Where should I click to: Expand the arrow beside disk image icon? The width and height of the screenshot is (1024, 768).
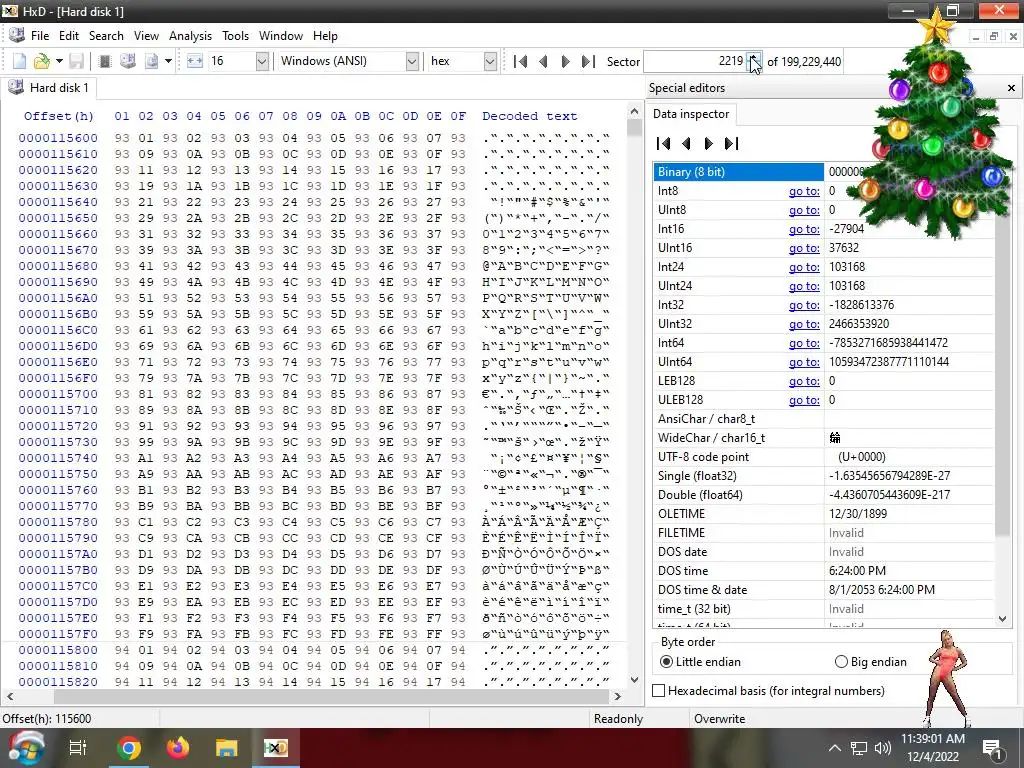(x=168, y=61)
